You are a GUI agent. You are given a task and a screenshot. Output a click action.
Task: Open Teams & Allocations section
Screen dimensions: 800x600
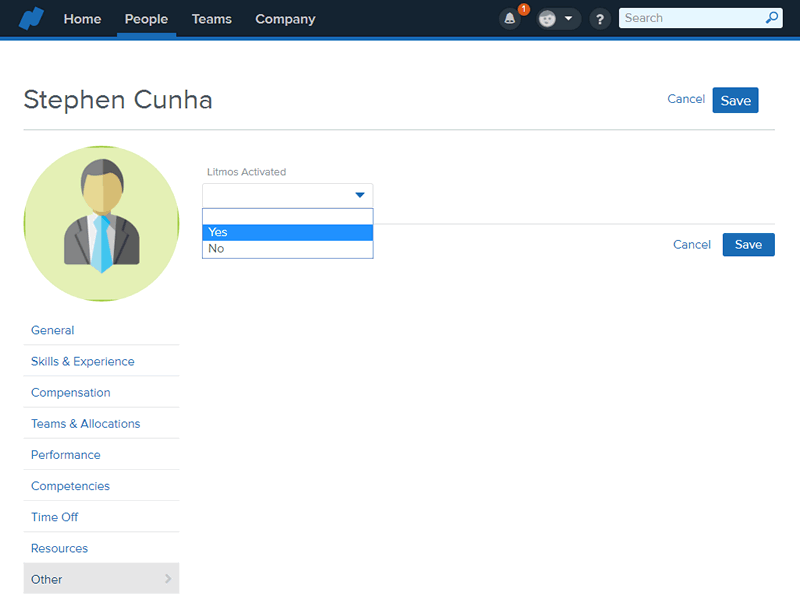click(x=85, y=423)
